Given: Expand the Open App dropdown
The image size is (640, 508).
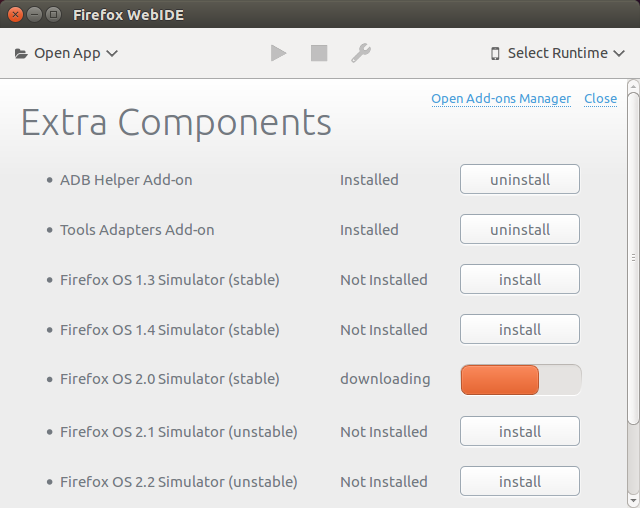Looking at the screenshot, I should pyautogui.click(x=66, y=53).
